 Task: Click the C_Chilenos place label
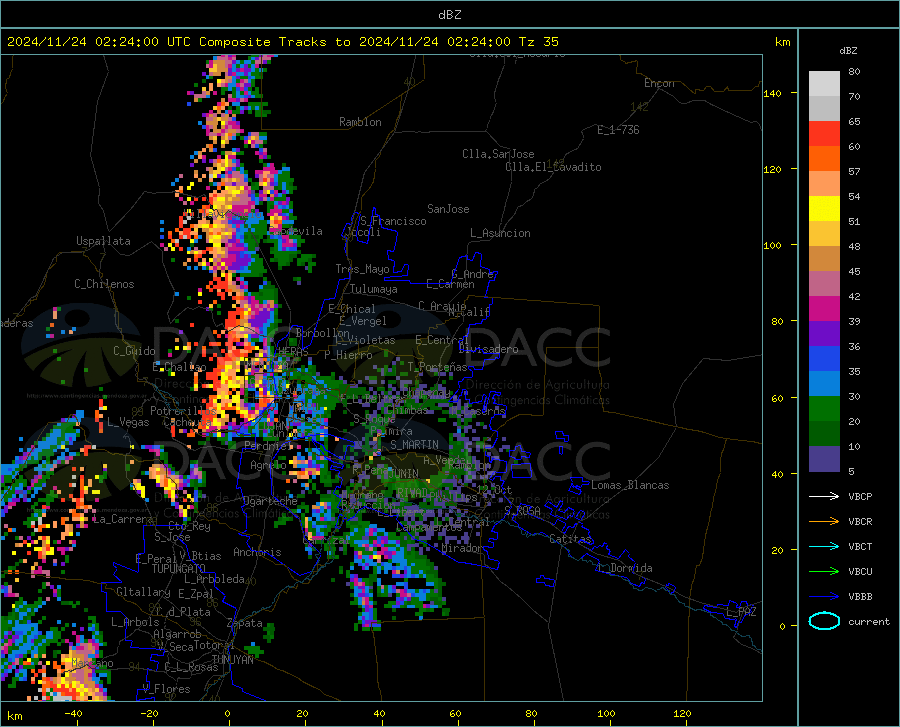[x=104, y=284]
